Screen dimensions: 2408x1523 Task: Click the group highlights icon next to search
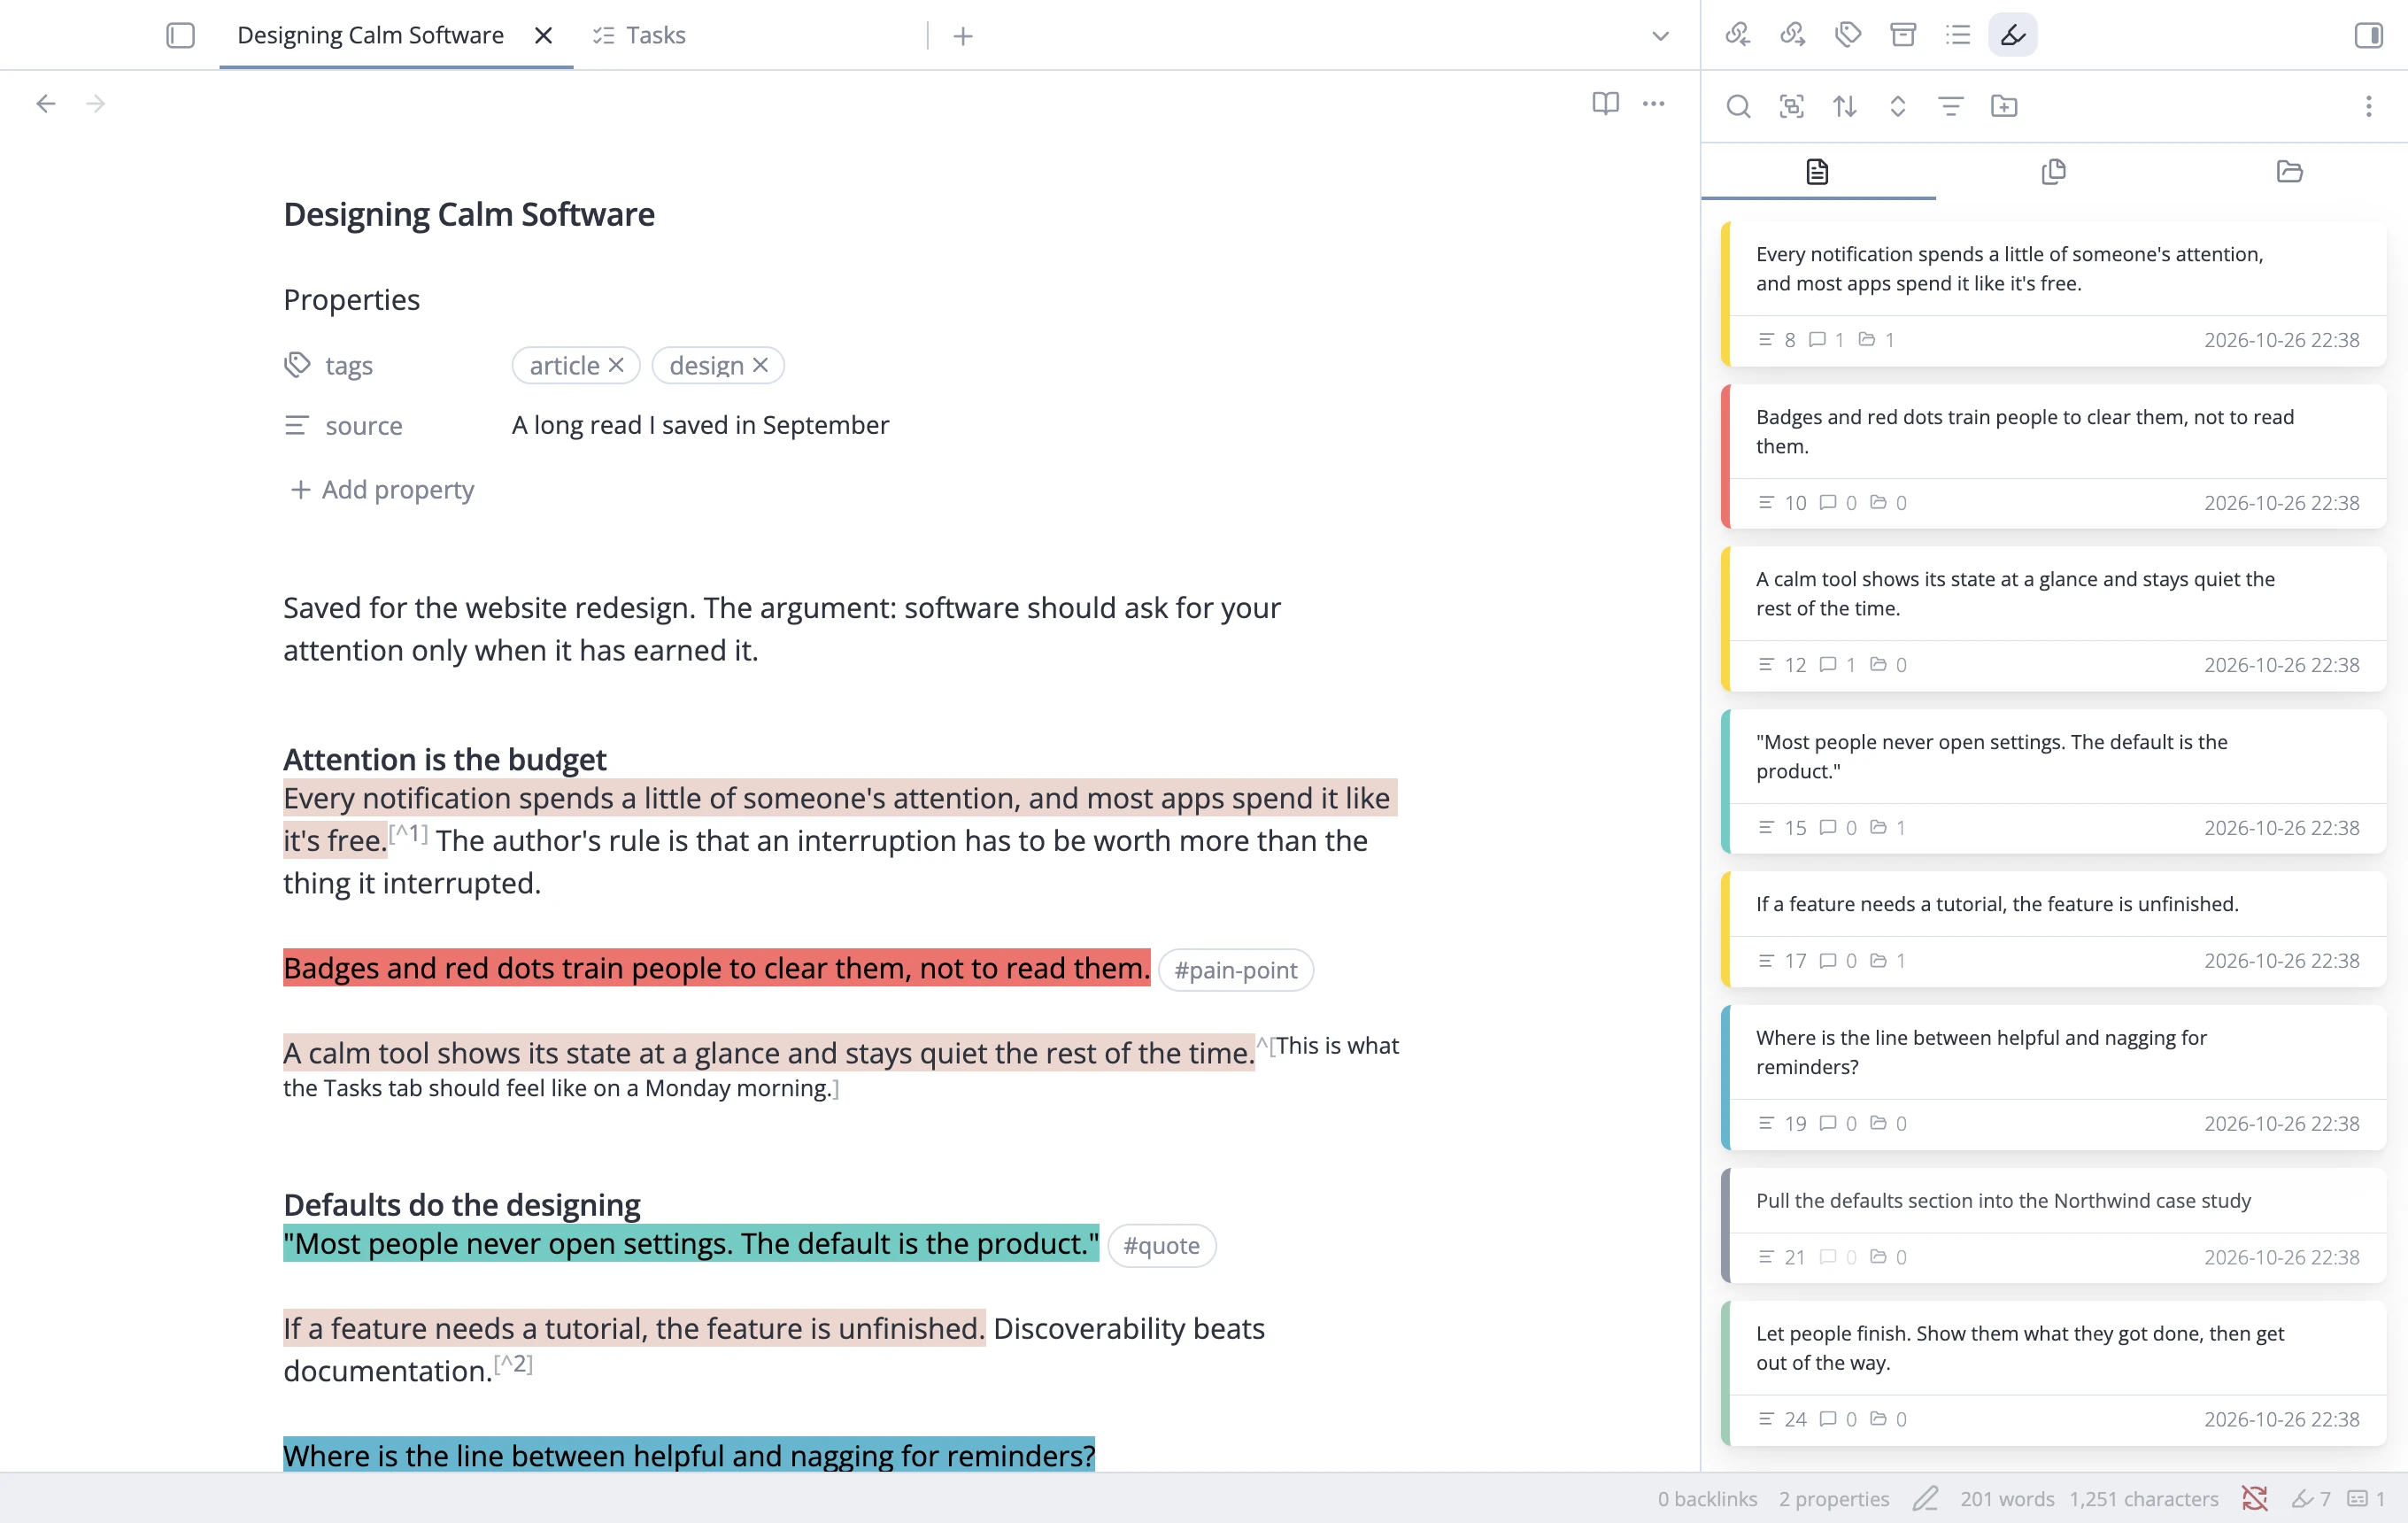1791,106
